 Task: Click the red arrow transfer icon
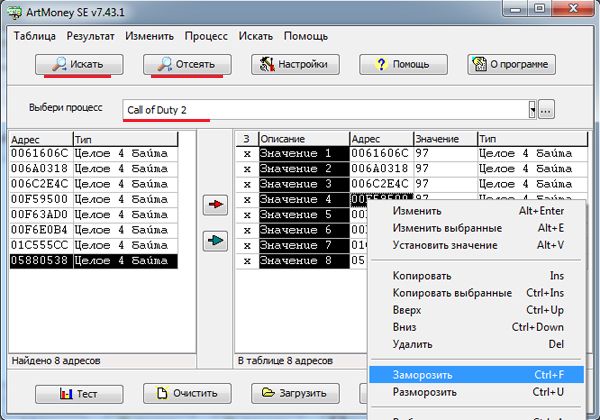pyautogui.click(x=215, y=205)
